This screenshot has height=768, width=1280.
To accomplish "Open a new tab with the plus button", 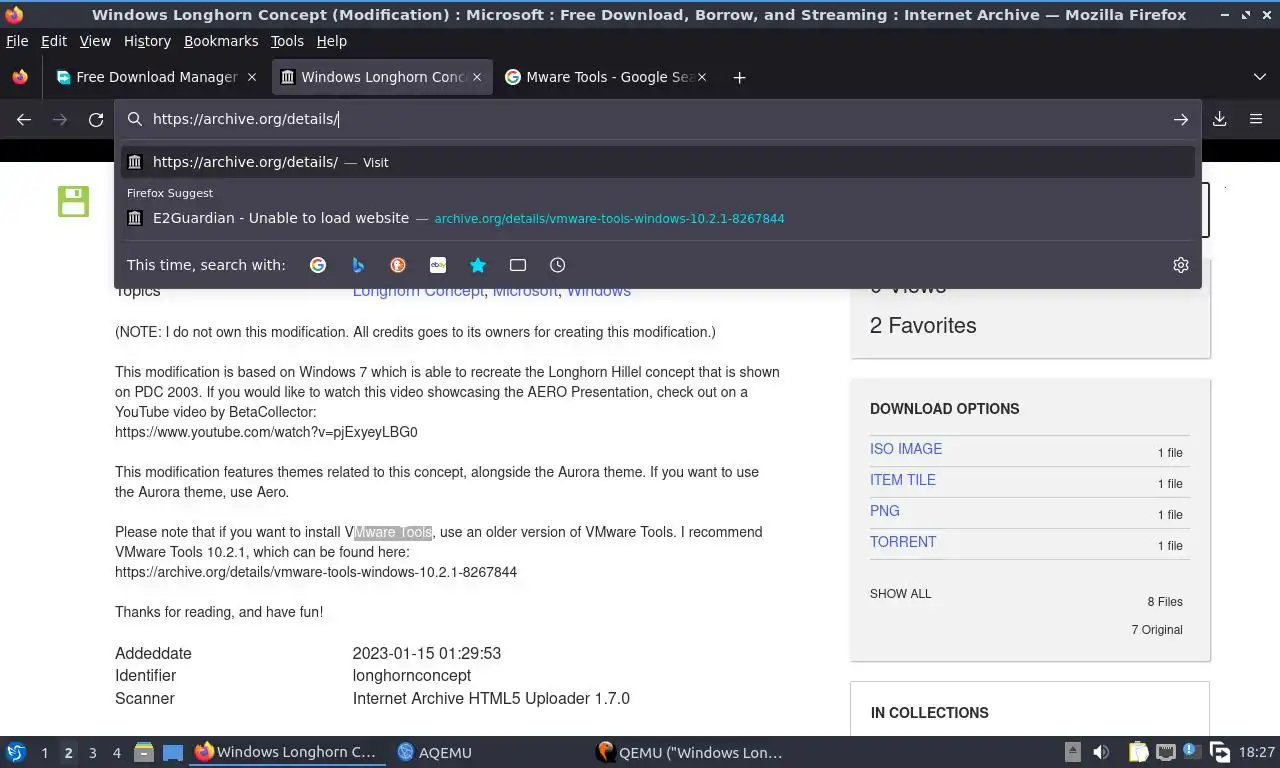I will pos(740,77).
